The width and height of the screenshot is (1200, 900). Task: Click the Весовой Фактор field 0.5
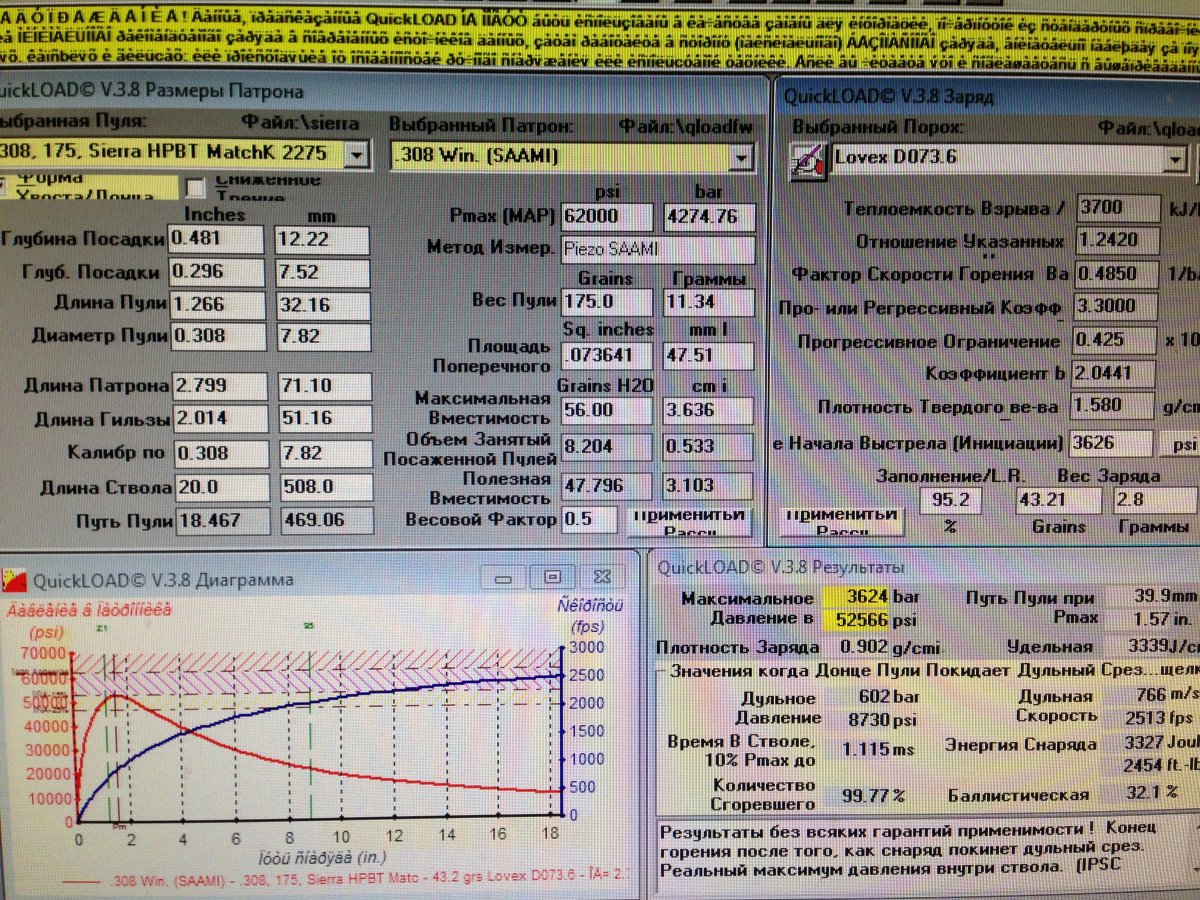(x=590, y=519)
